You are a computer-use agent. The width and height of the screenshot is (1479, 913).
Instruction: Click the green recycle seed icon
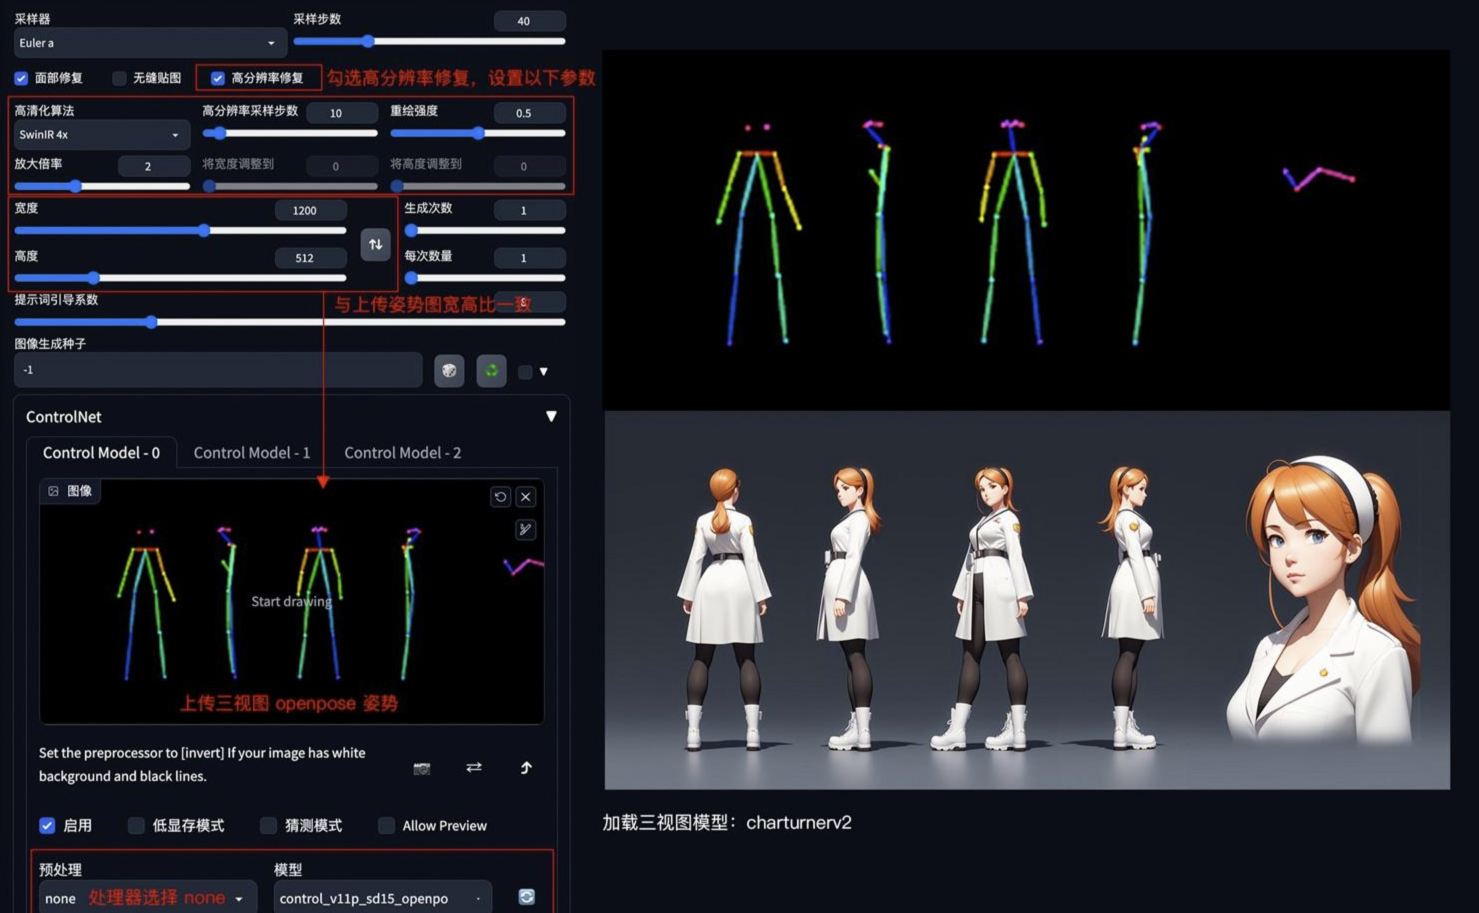(x=491, y=371)
